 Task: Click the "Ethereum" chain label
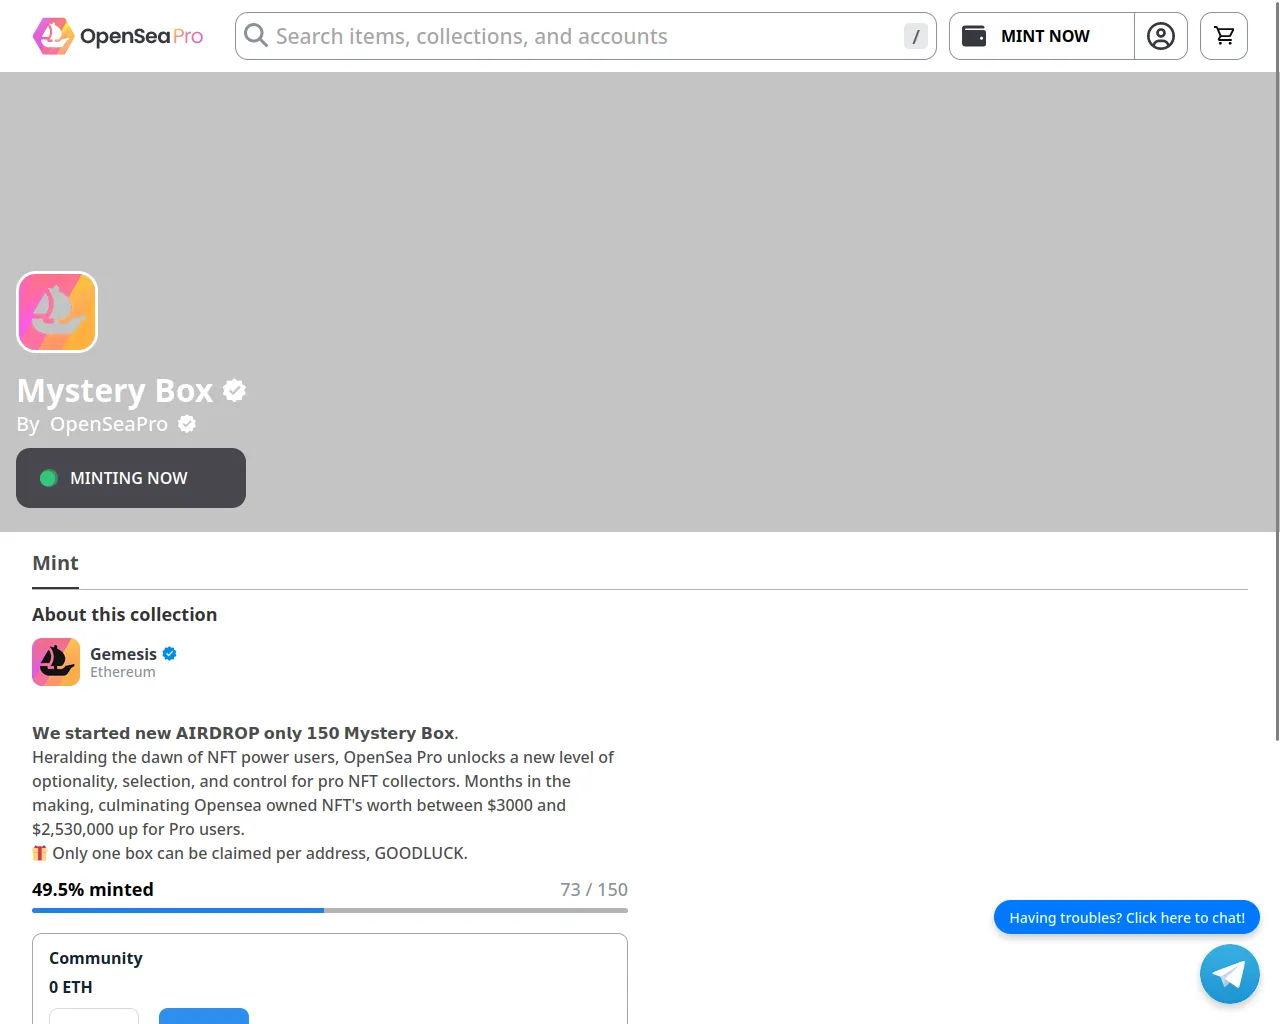pyautogui.click(x=123, y=672)
